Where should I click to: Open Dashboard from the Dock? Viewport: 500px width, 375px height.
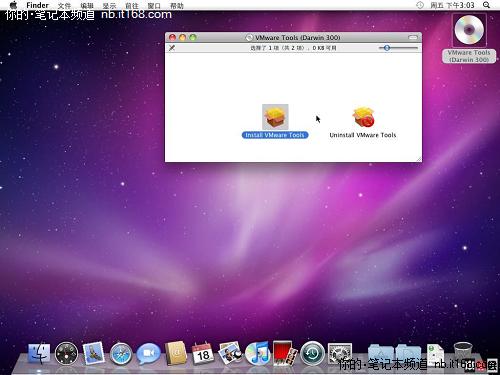coord(66,353)
